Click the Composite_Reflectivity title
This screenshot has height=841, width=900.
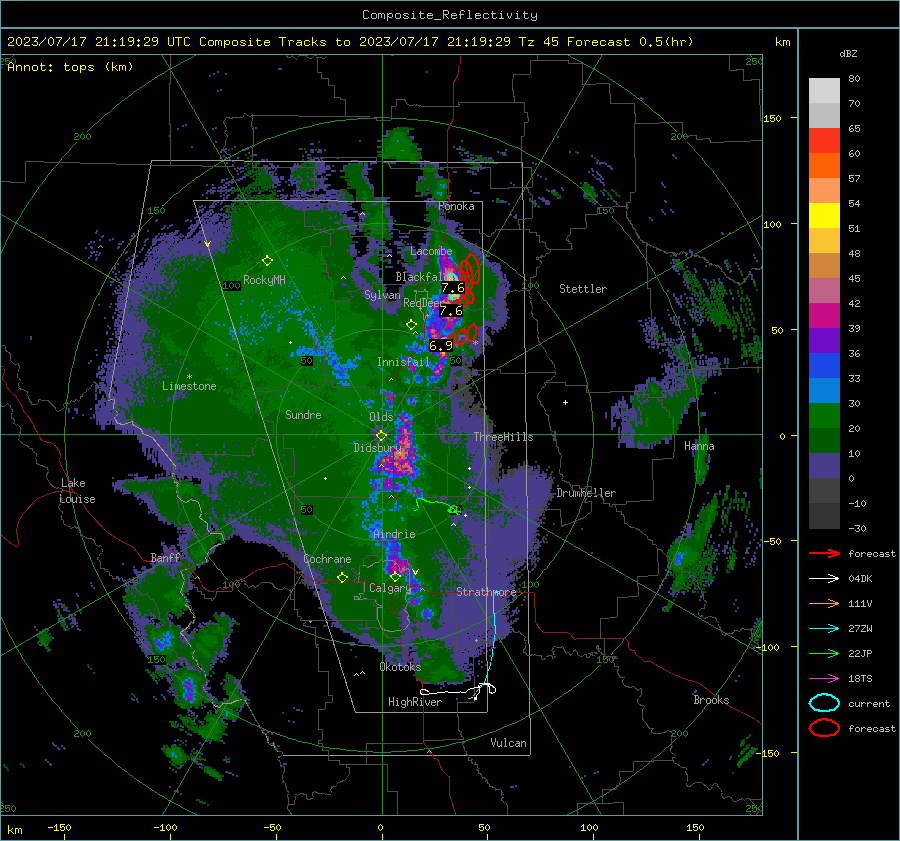pos(450,15)
